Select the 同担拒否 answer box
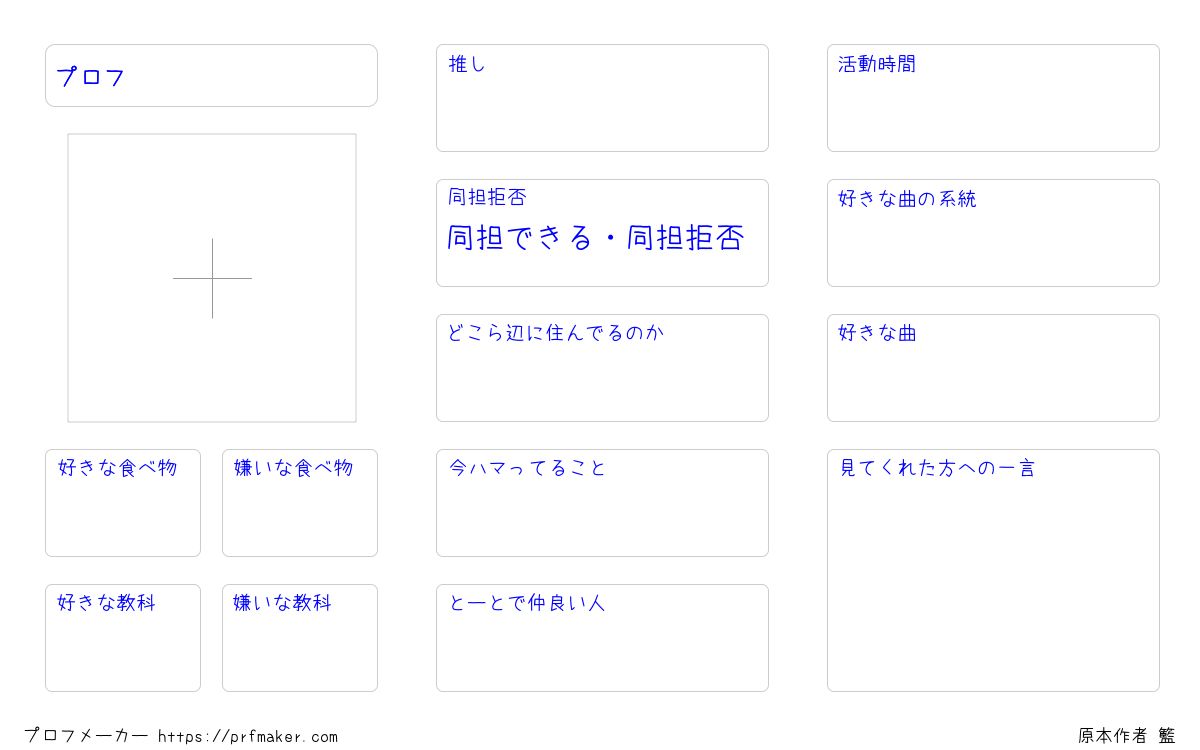 602,233
